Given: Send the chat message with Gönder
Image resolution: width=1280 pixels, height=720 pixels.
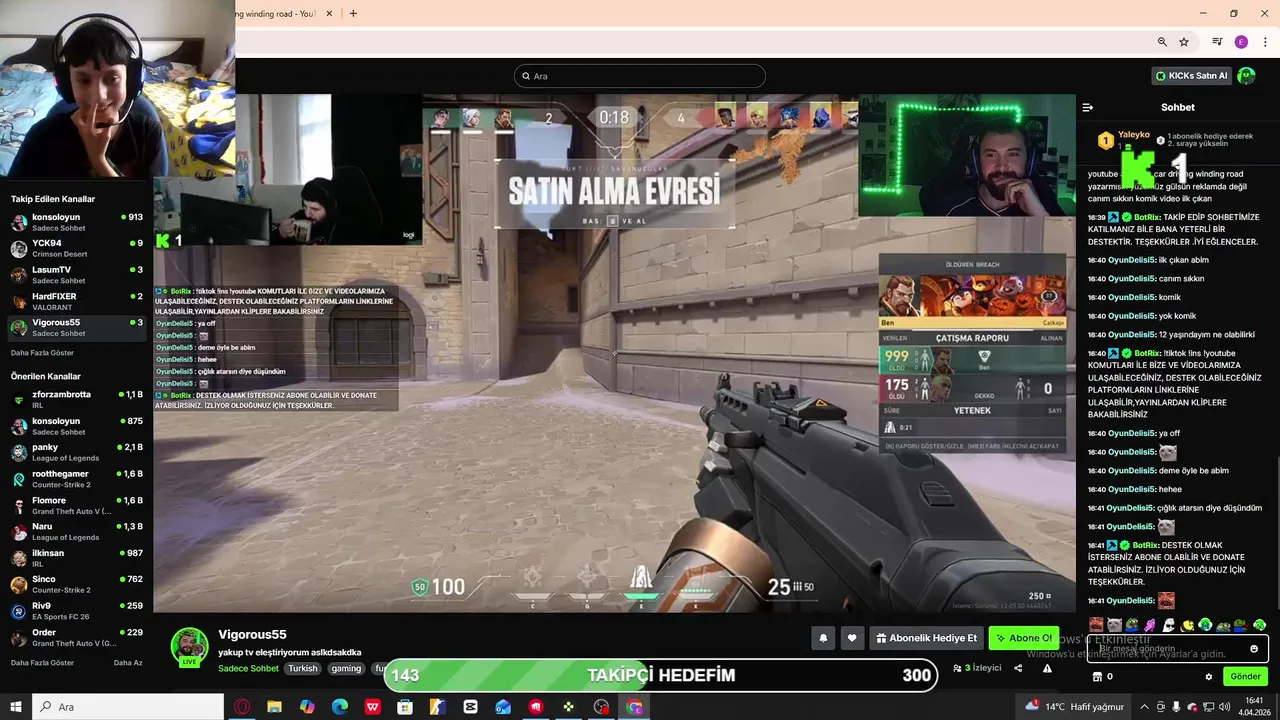Looking at the screenshot, I should point(1245,677).
